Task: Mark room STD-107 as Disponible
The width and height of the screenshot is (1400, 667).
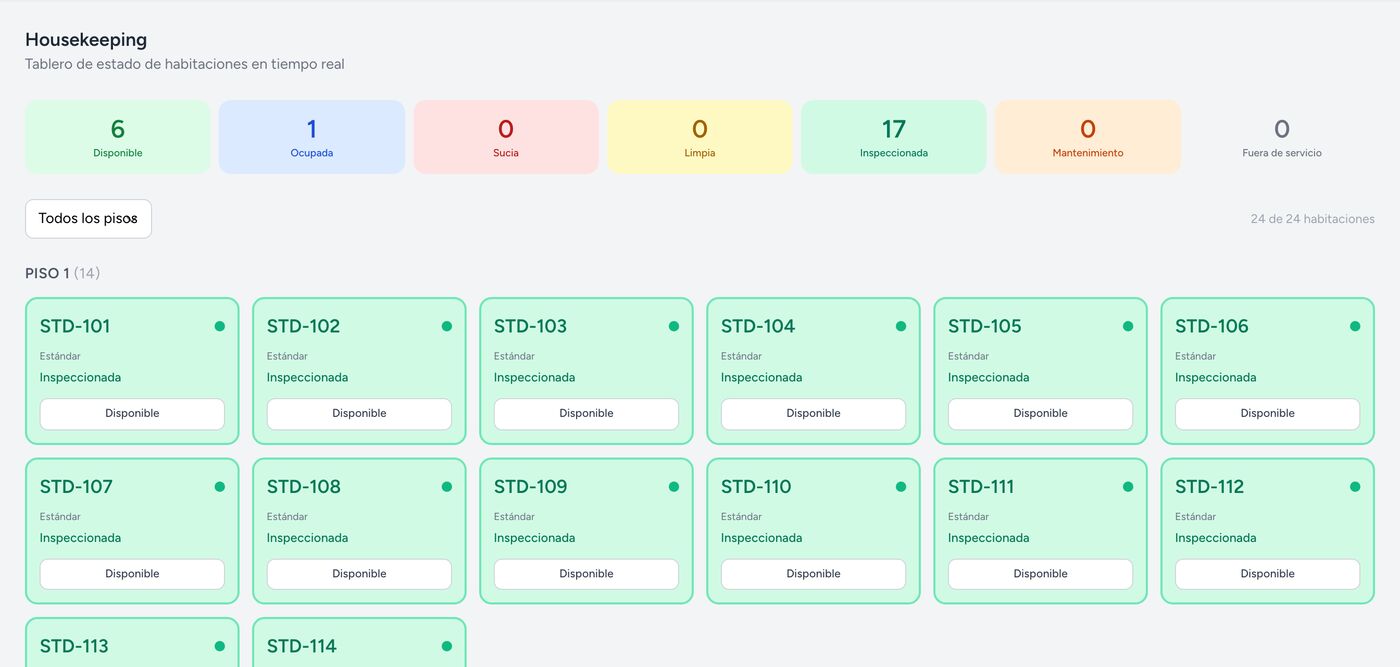Action: [x=132, y=574]
